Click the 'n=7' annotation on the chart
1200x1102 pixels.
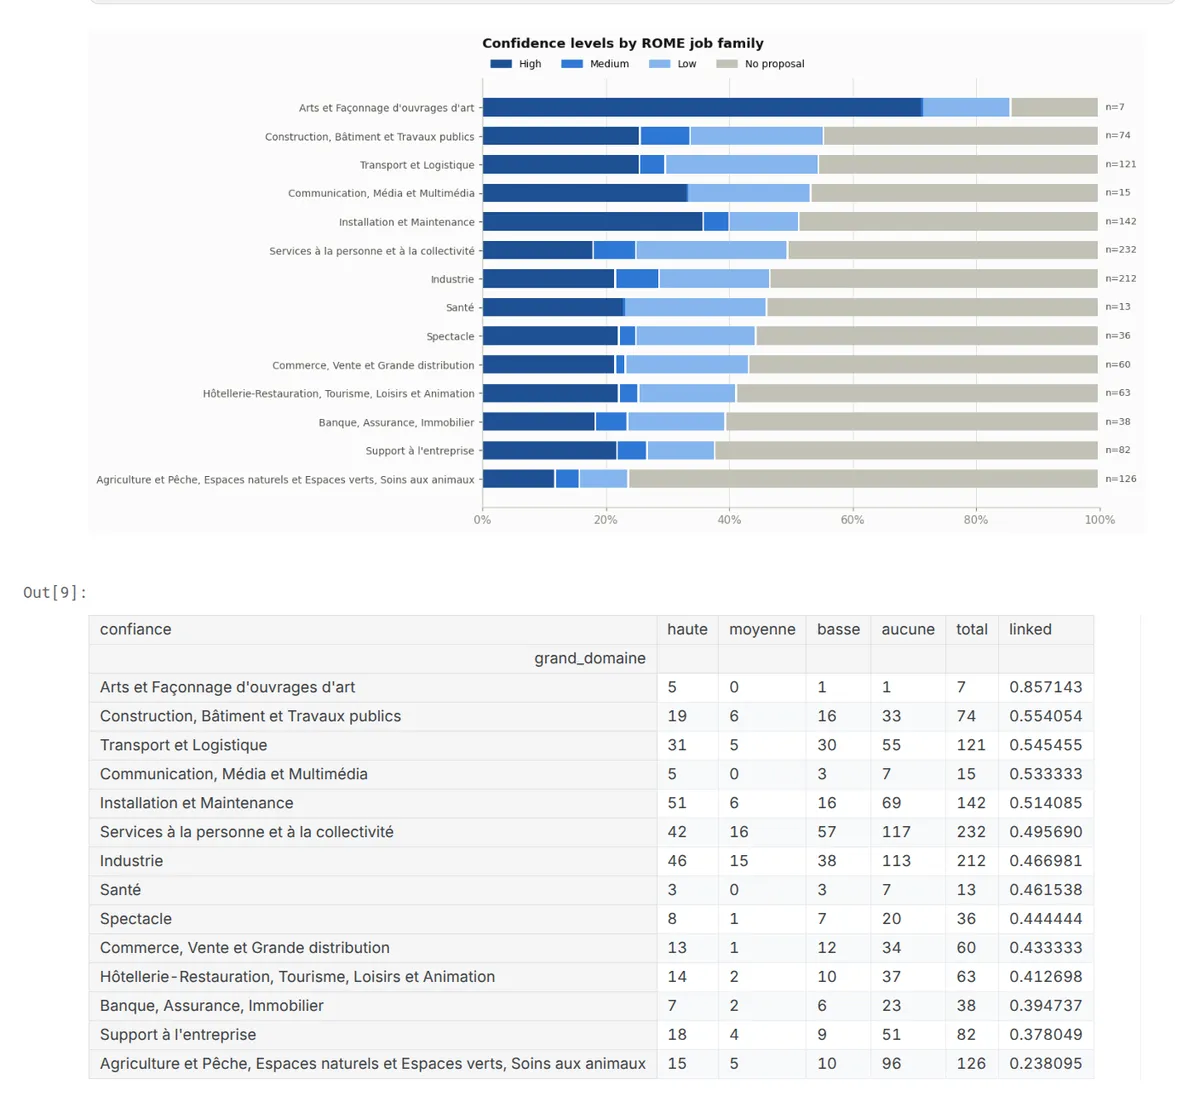pyautogui.click(x=1115, y=107)
